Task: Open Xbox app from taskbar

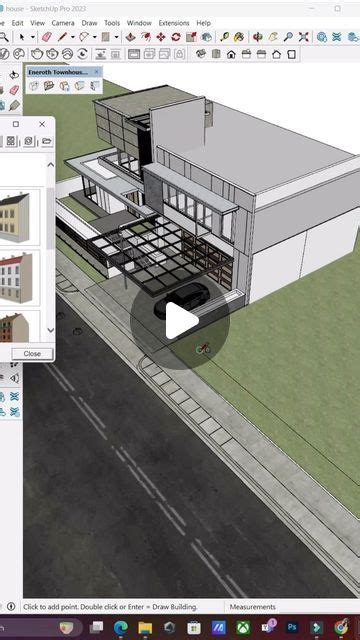Action: pos(243,627)
